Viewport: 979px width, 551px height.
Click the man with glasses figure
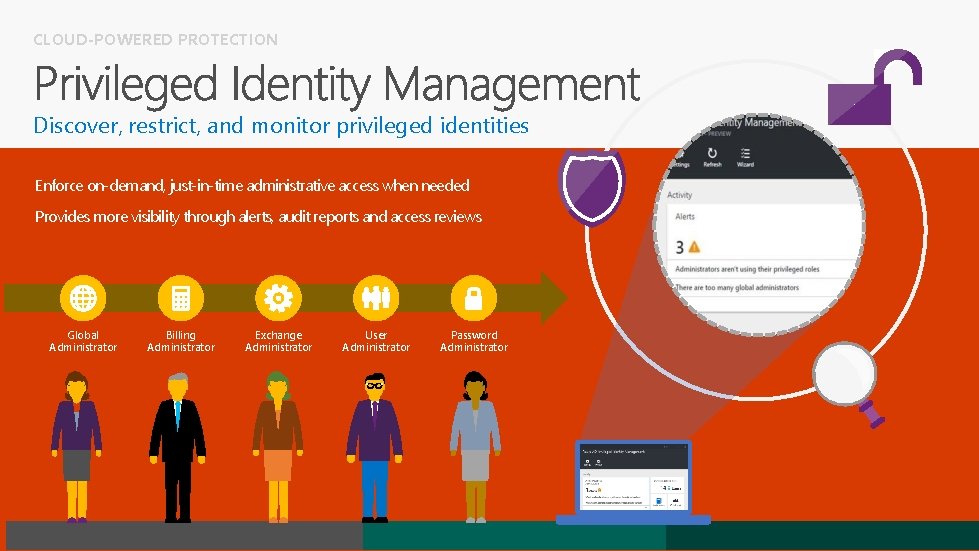click(x=375, y=447)
